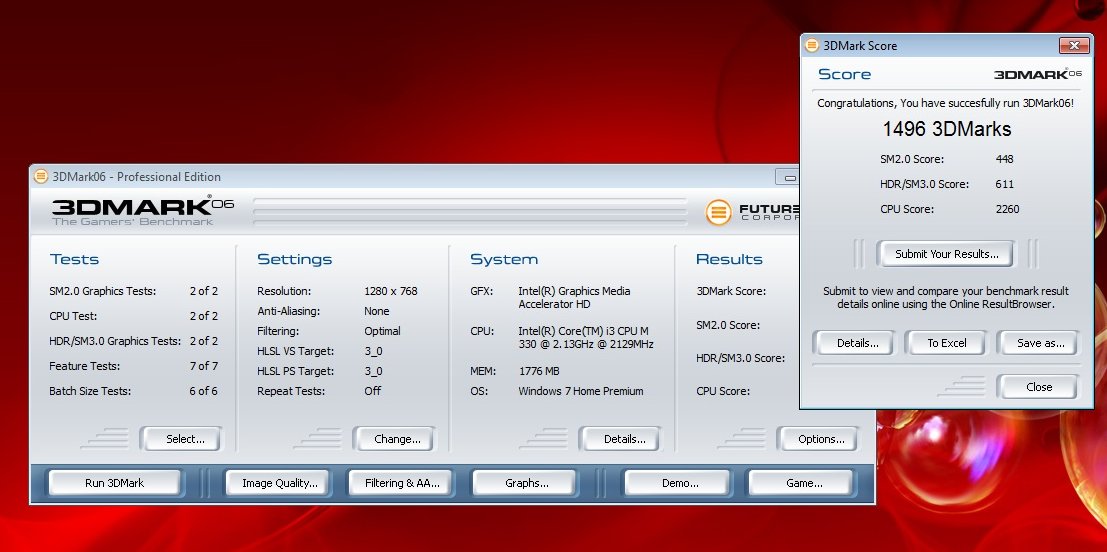Open the Graphs dialog
This screenshot has height=552, width=1107.
[527, 483]
